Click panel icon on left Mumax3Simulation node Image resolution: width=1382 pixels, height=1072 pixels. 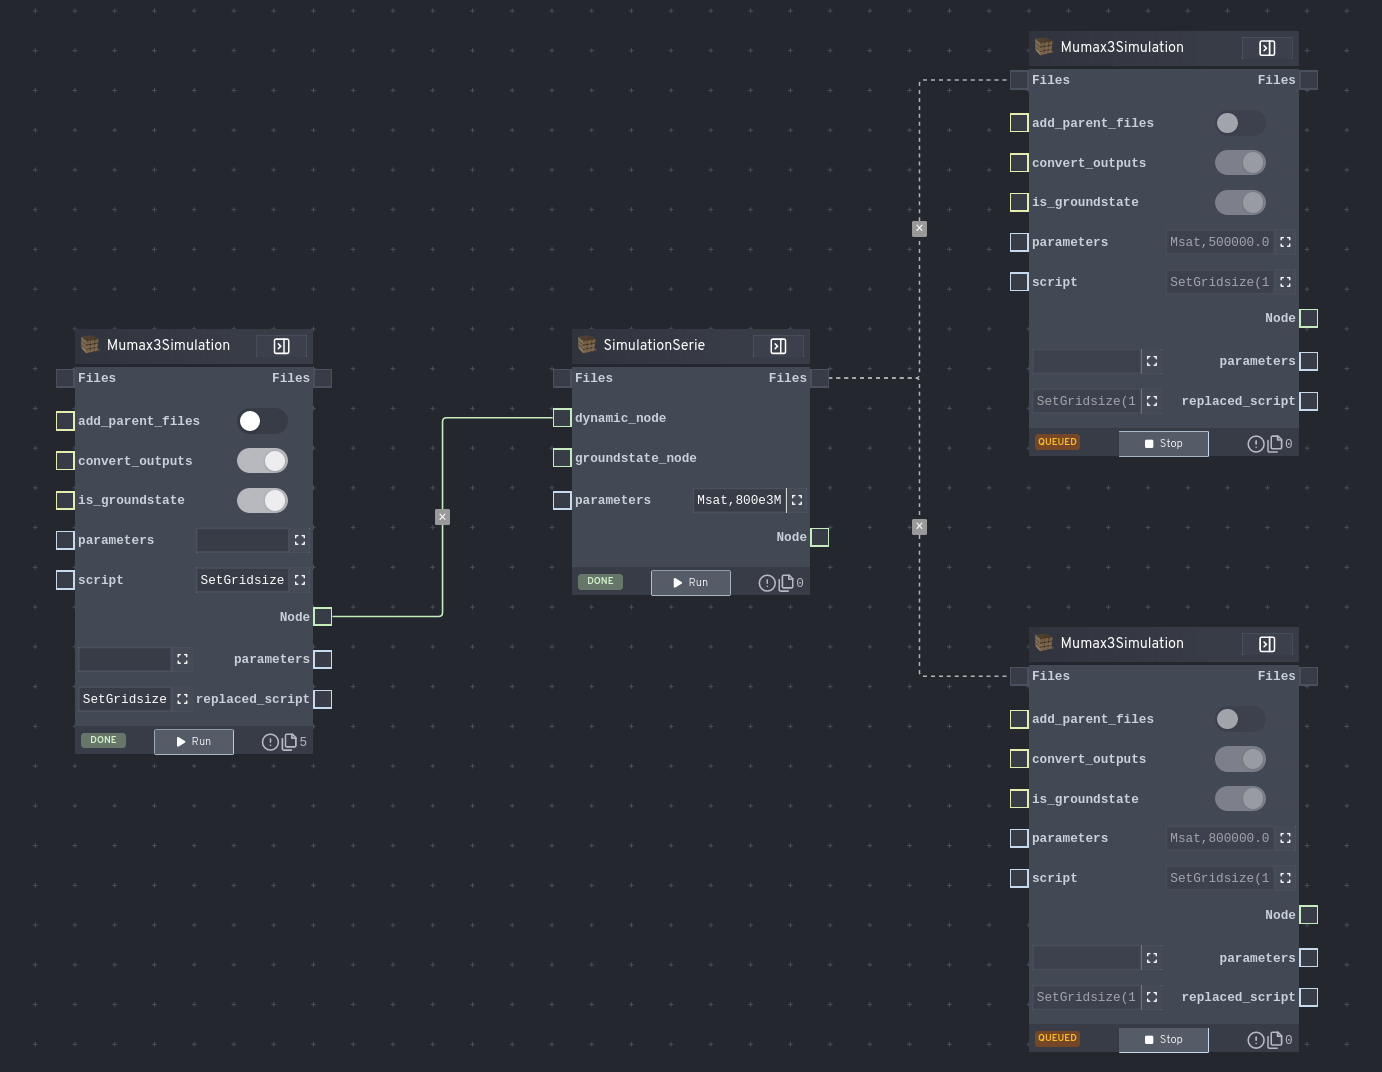click(281, 346)
